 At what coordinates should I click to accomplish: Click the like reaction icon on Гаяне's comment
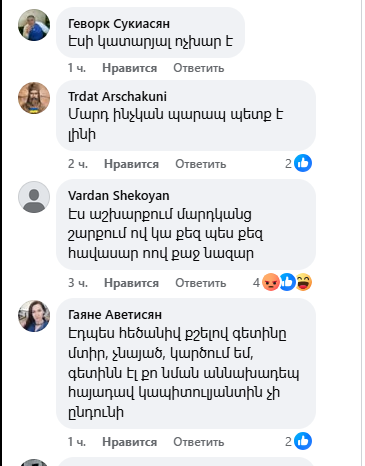(x=303, y=441)
